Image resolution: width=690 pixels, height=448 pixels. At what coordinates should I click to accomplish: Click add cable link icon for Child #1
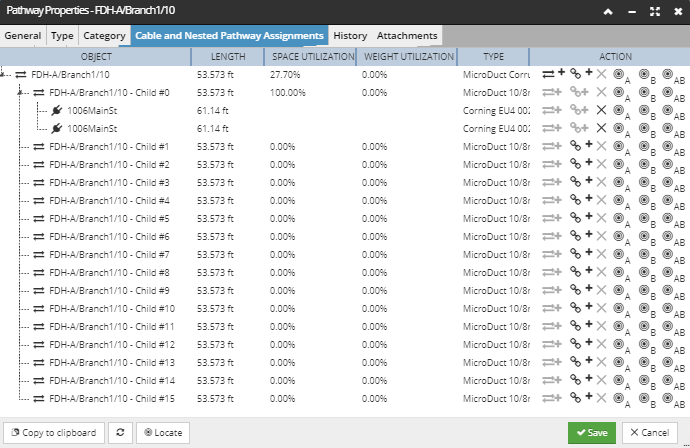pyautogui.click(x=579, y=146)
